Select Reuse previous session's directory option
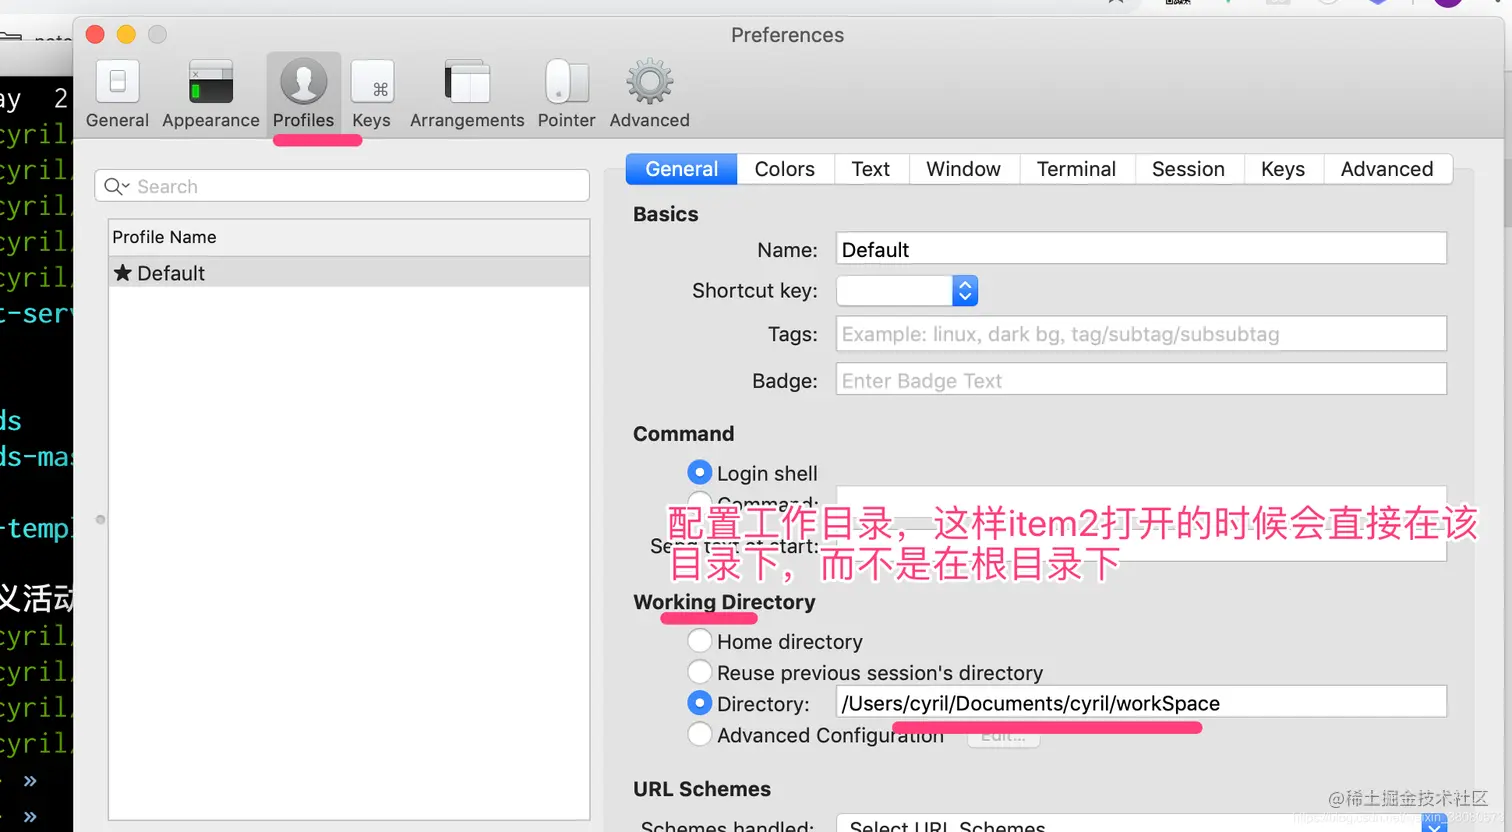1512x832 pixels. point(700,671)
